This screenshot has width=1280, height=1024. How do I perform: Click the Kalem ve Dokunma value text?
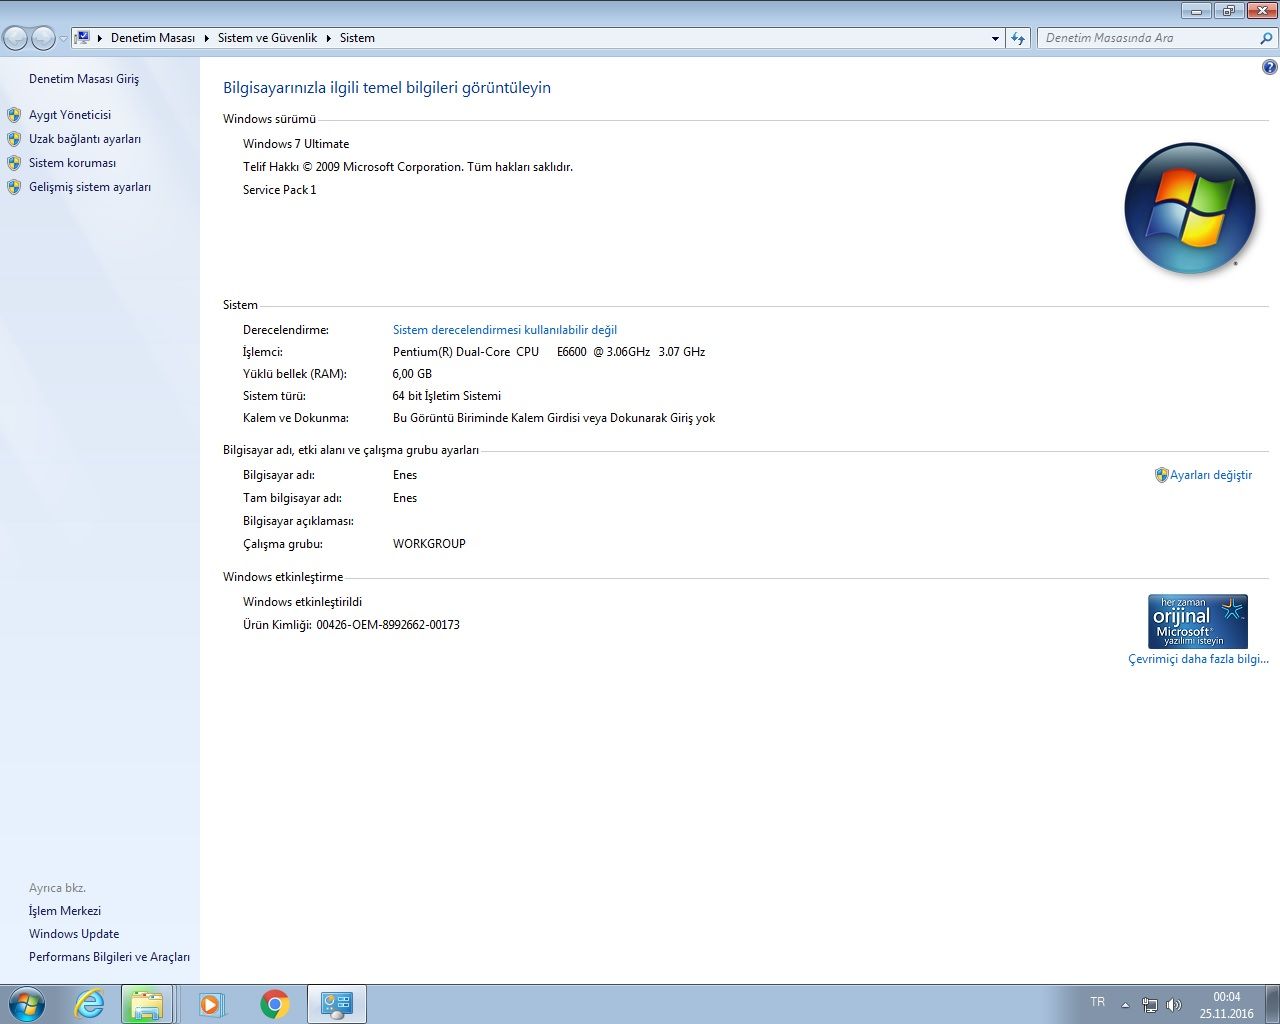point(554,418)
